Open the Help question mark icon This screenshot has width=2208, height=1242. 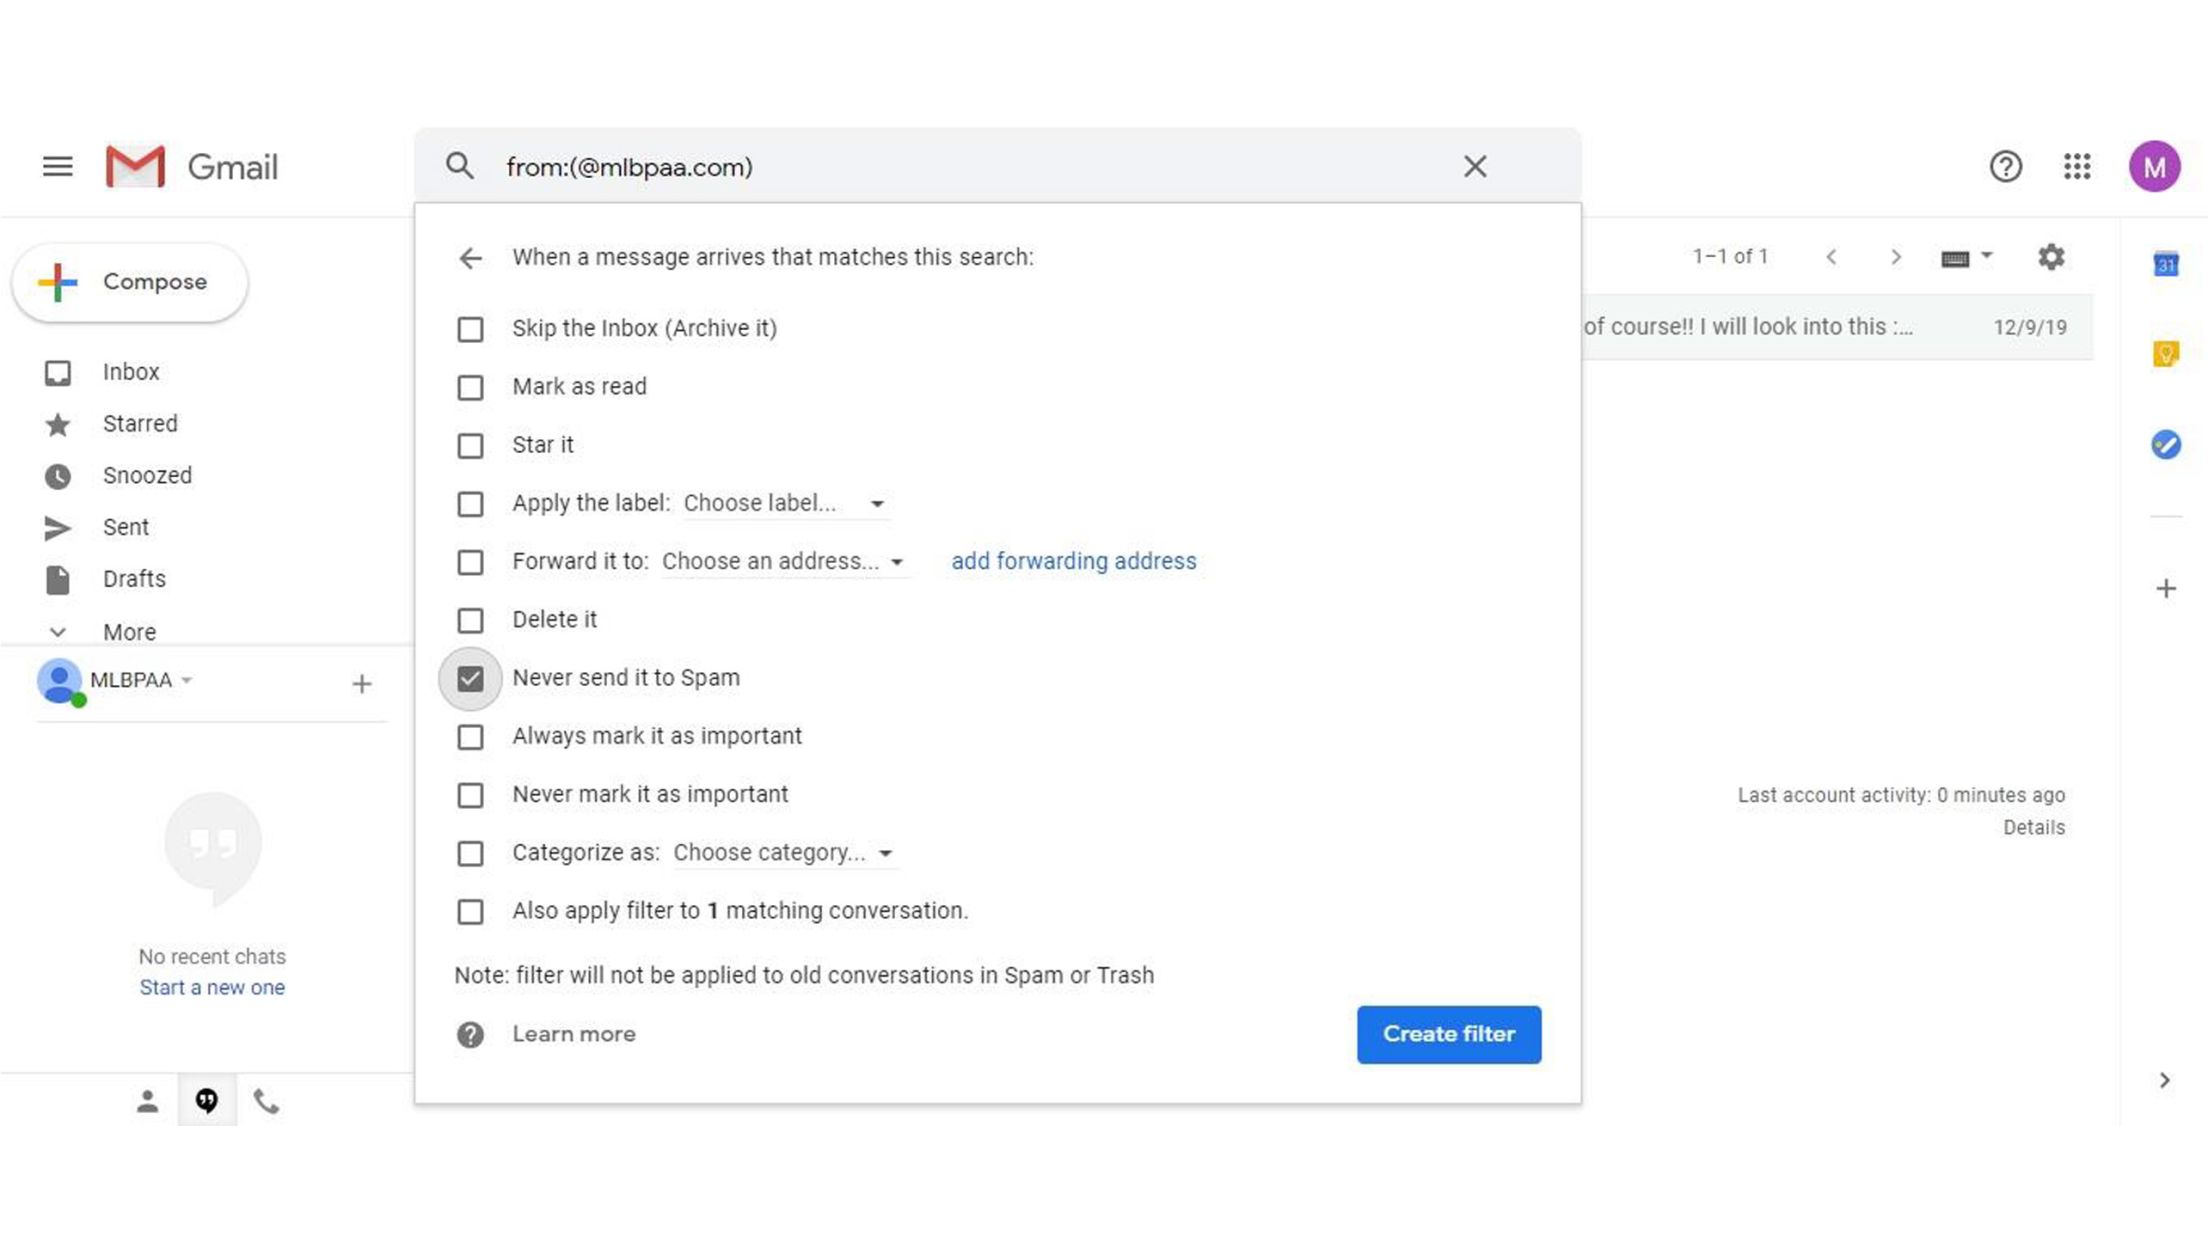(2005, 166)
